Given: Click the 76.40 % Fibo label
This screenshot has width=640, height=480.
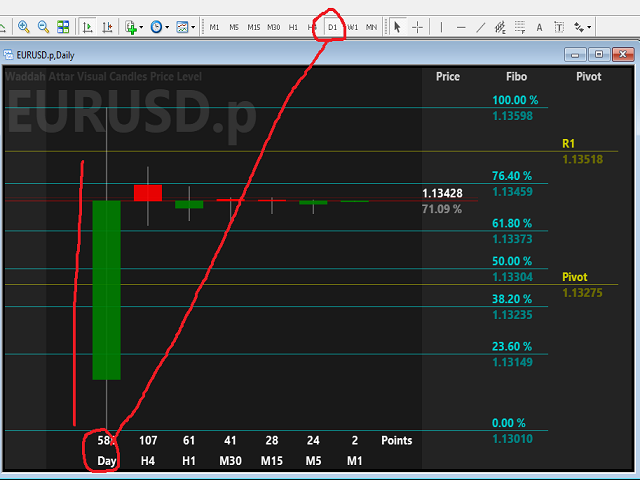Looking at the screenshot, I should [x=512, y=176].
